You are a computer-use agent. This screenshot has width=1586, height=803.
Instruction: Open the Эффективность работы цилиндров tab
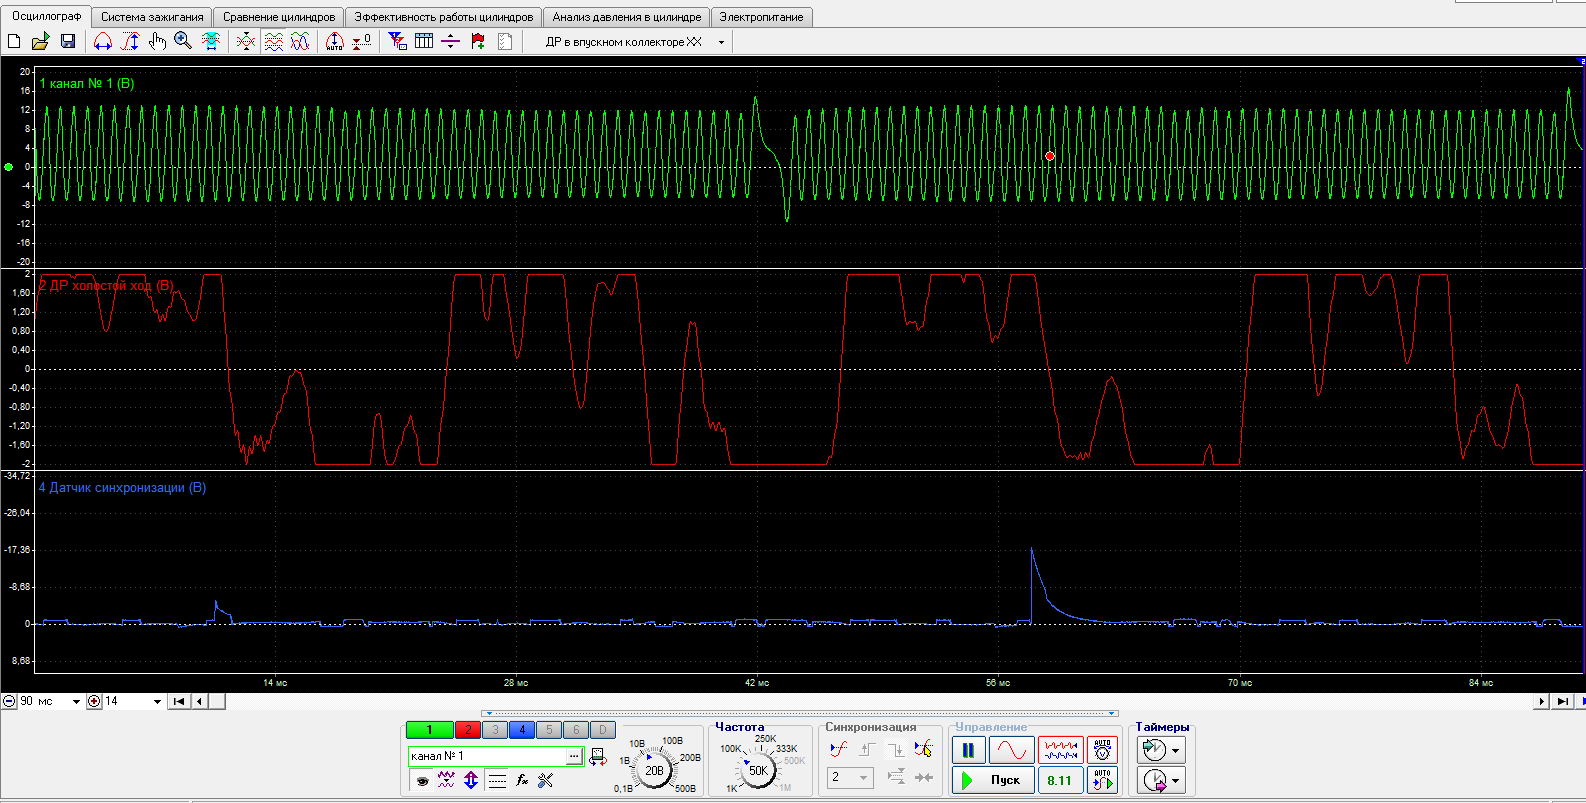click(444, 17)
